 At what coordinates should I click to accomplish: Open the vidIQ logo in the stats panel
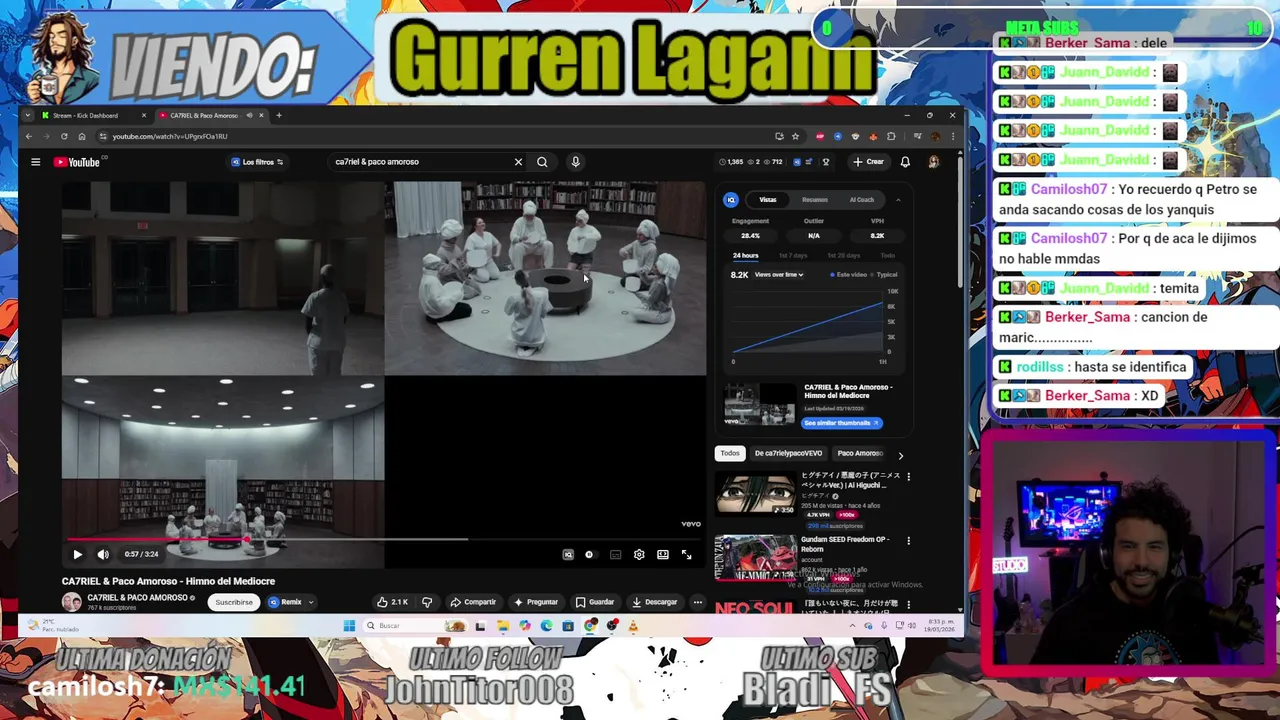[731, 200]
